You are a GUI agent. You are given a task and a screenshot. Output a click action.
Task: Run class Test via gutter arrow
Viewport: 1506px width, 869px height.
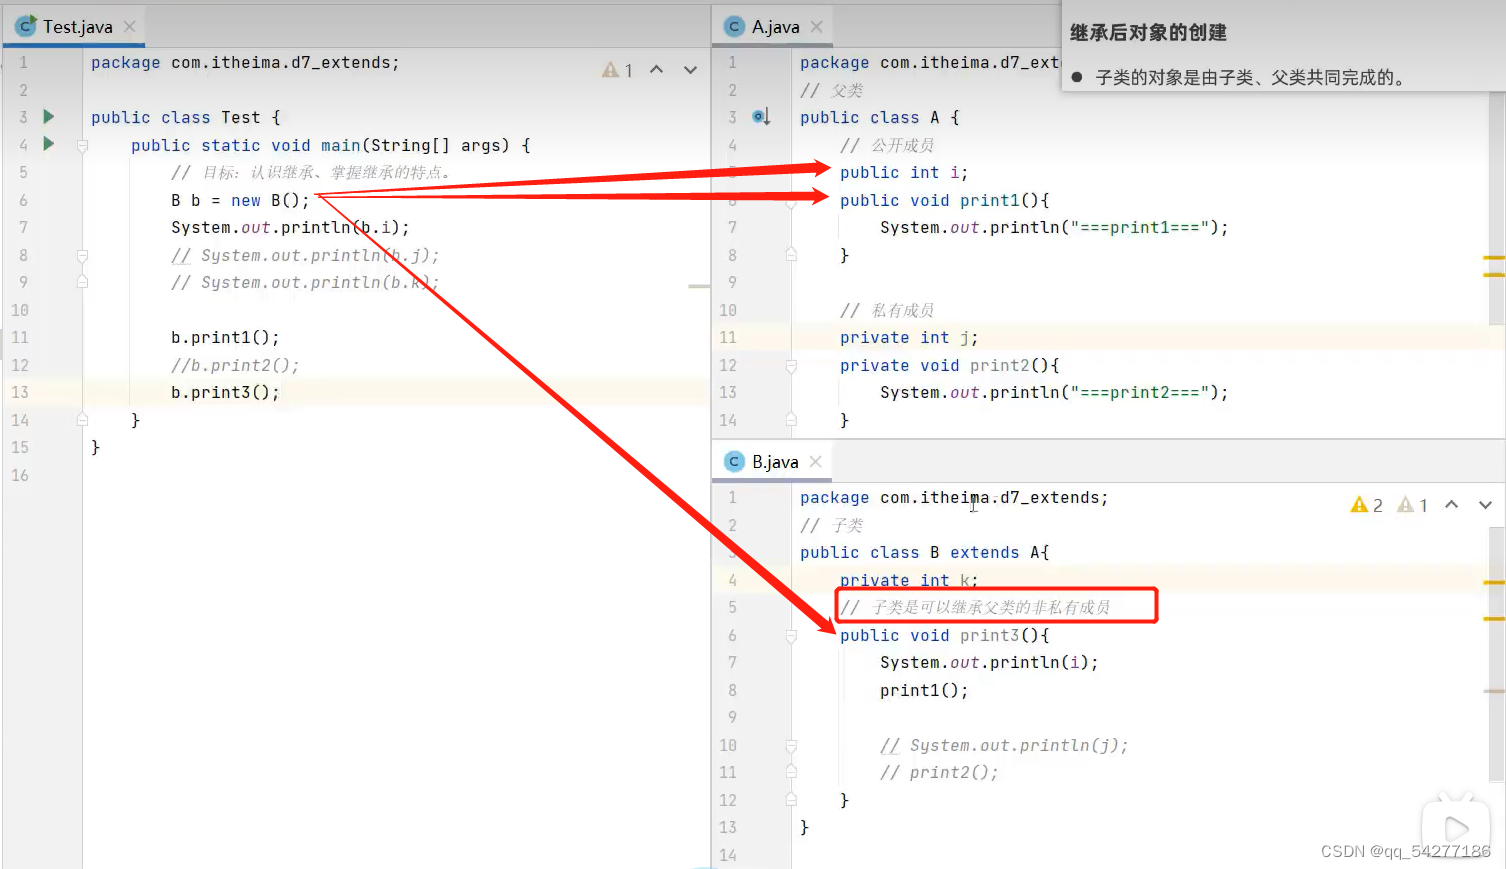[48, 117]
